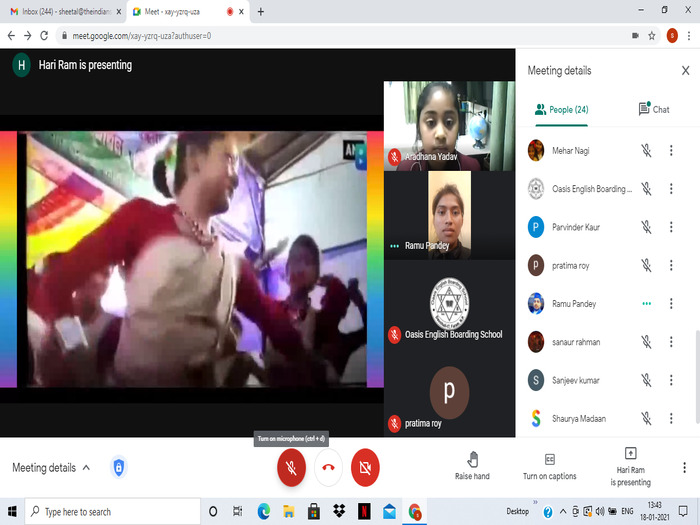Image resolution: width=700 pixels, height=525 pixels.
Task: Switch to the Gmail Inbox tab
Action: coord(65,12)
